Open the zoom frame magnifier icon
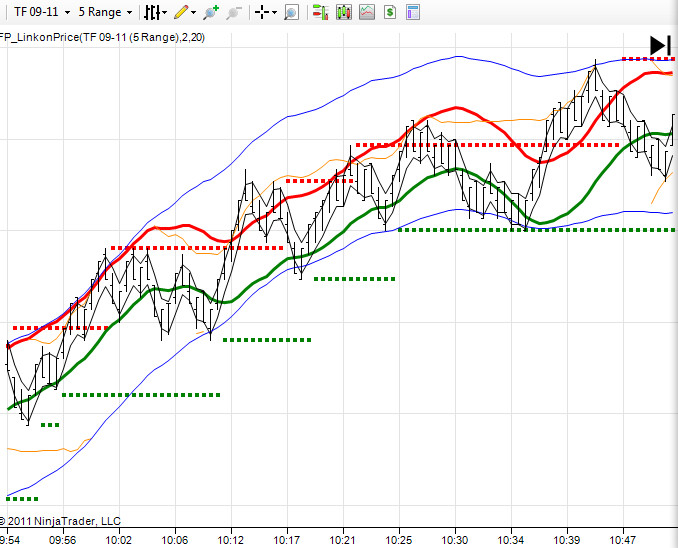This screenshot has height=548, width=678. click(x=291, y=13)
